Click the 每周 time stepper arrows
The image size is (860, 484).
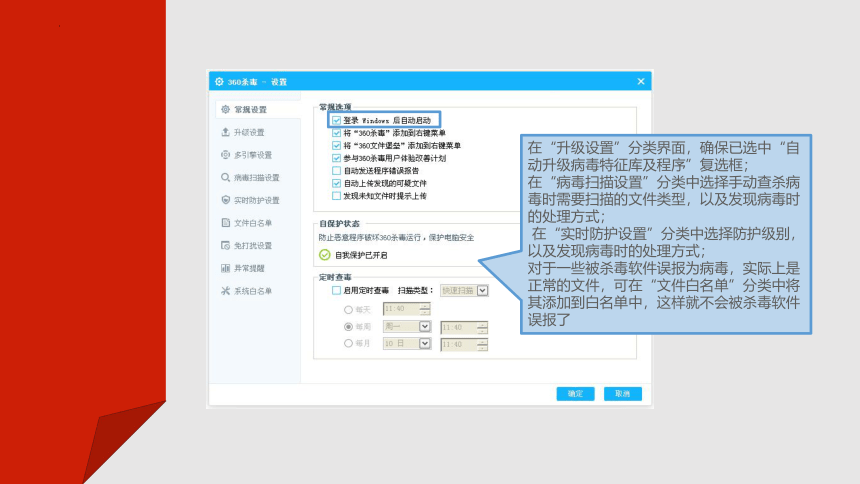tap(482, 328)
